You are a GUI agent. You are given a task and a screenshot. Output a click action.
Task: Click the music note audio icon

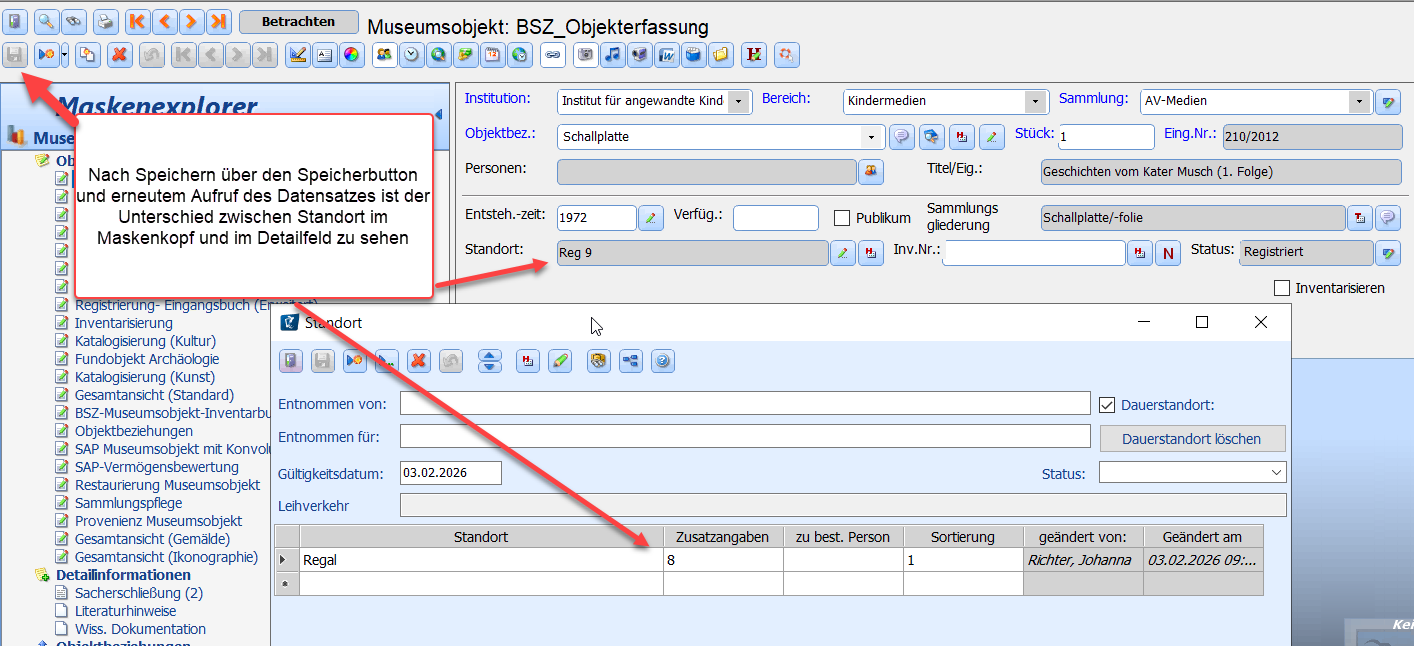point(612,55)
